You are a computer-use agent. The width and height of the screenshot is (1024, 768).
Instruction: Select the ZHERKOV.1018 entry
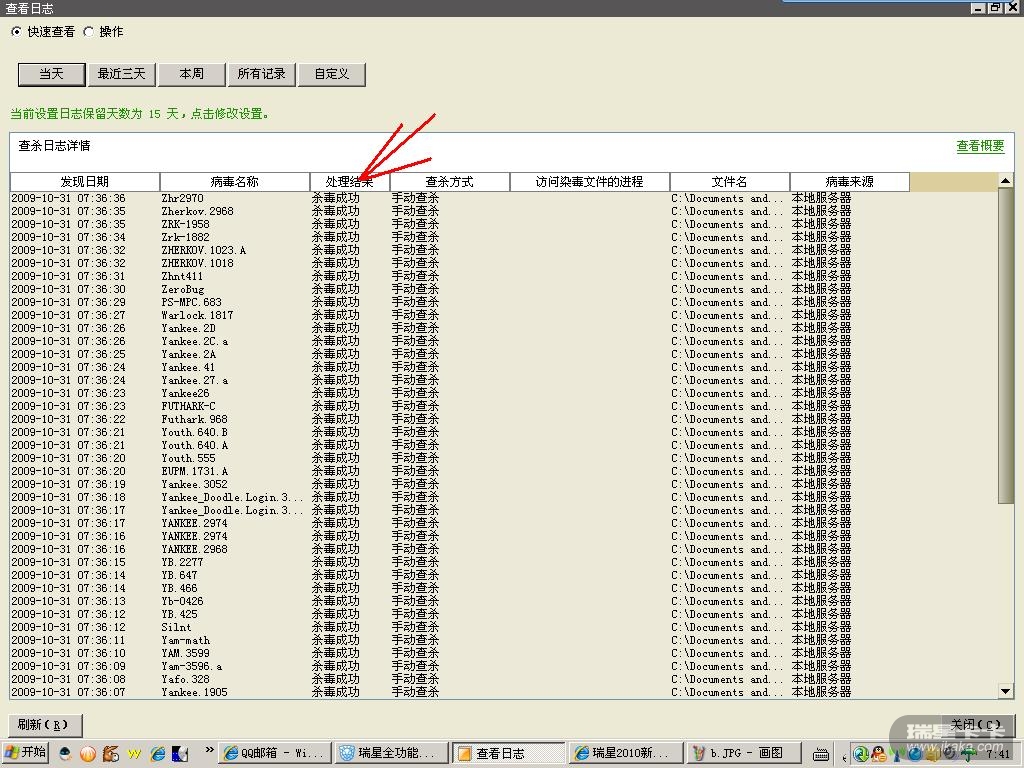460,263
